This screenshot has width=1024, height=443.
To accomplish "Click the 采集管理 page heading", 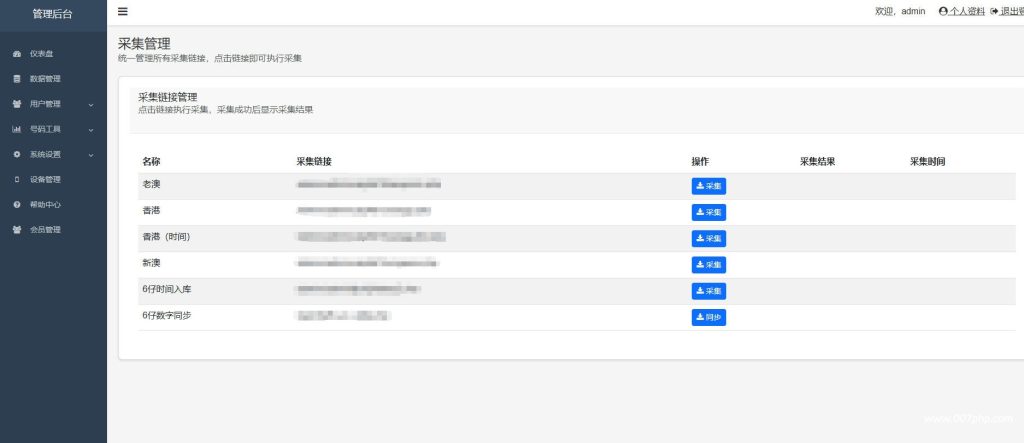I will tap(144, 44).
